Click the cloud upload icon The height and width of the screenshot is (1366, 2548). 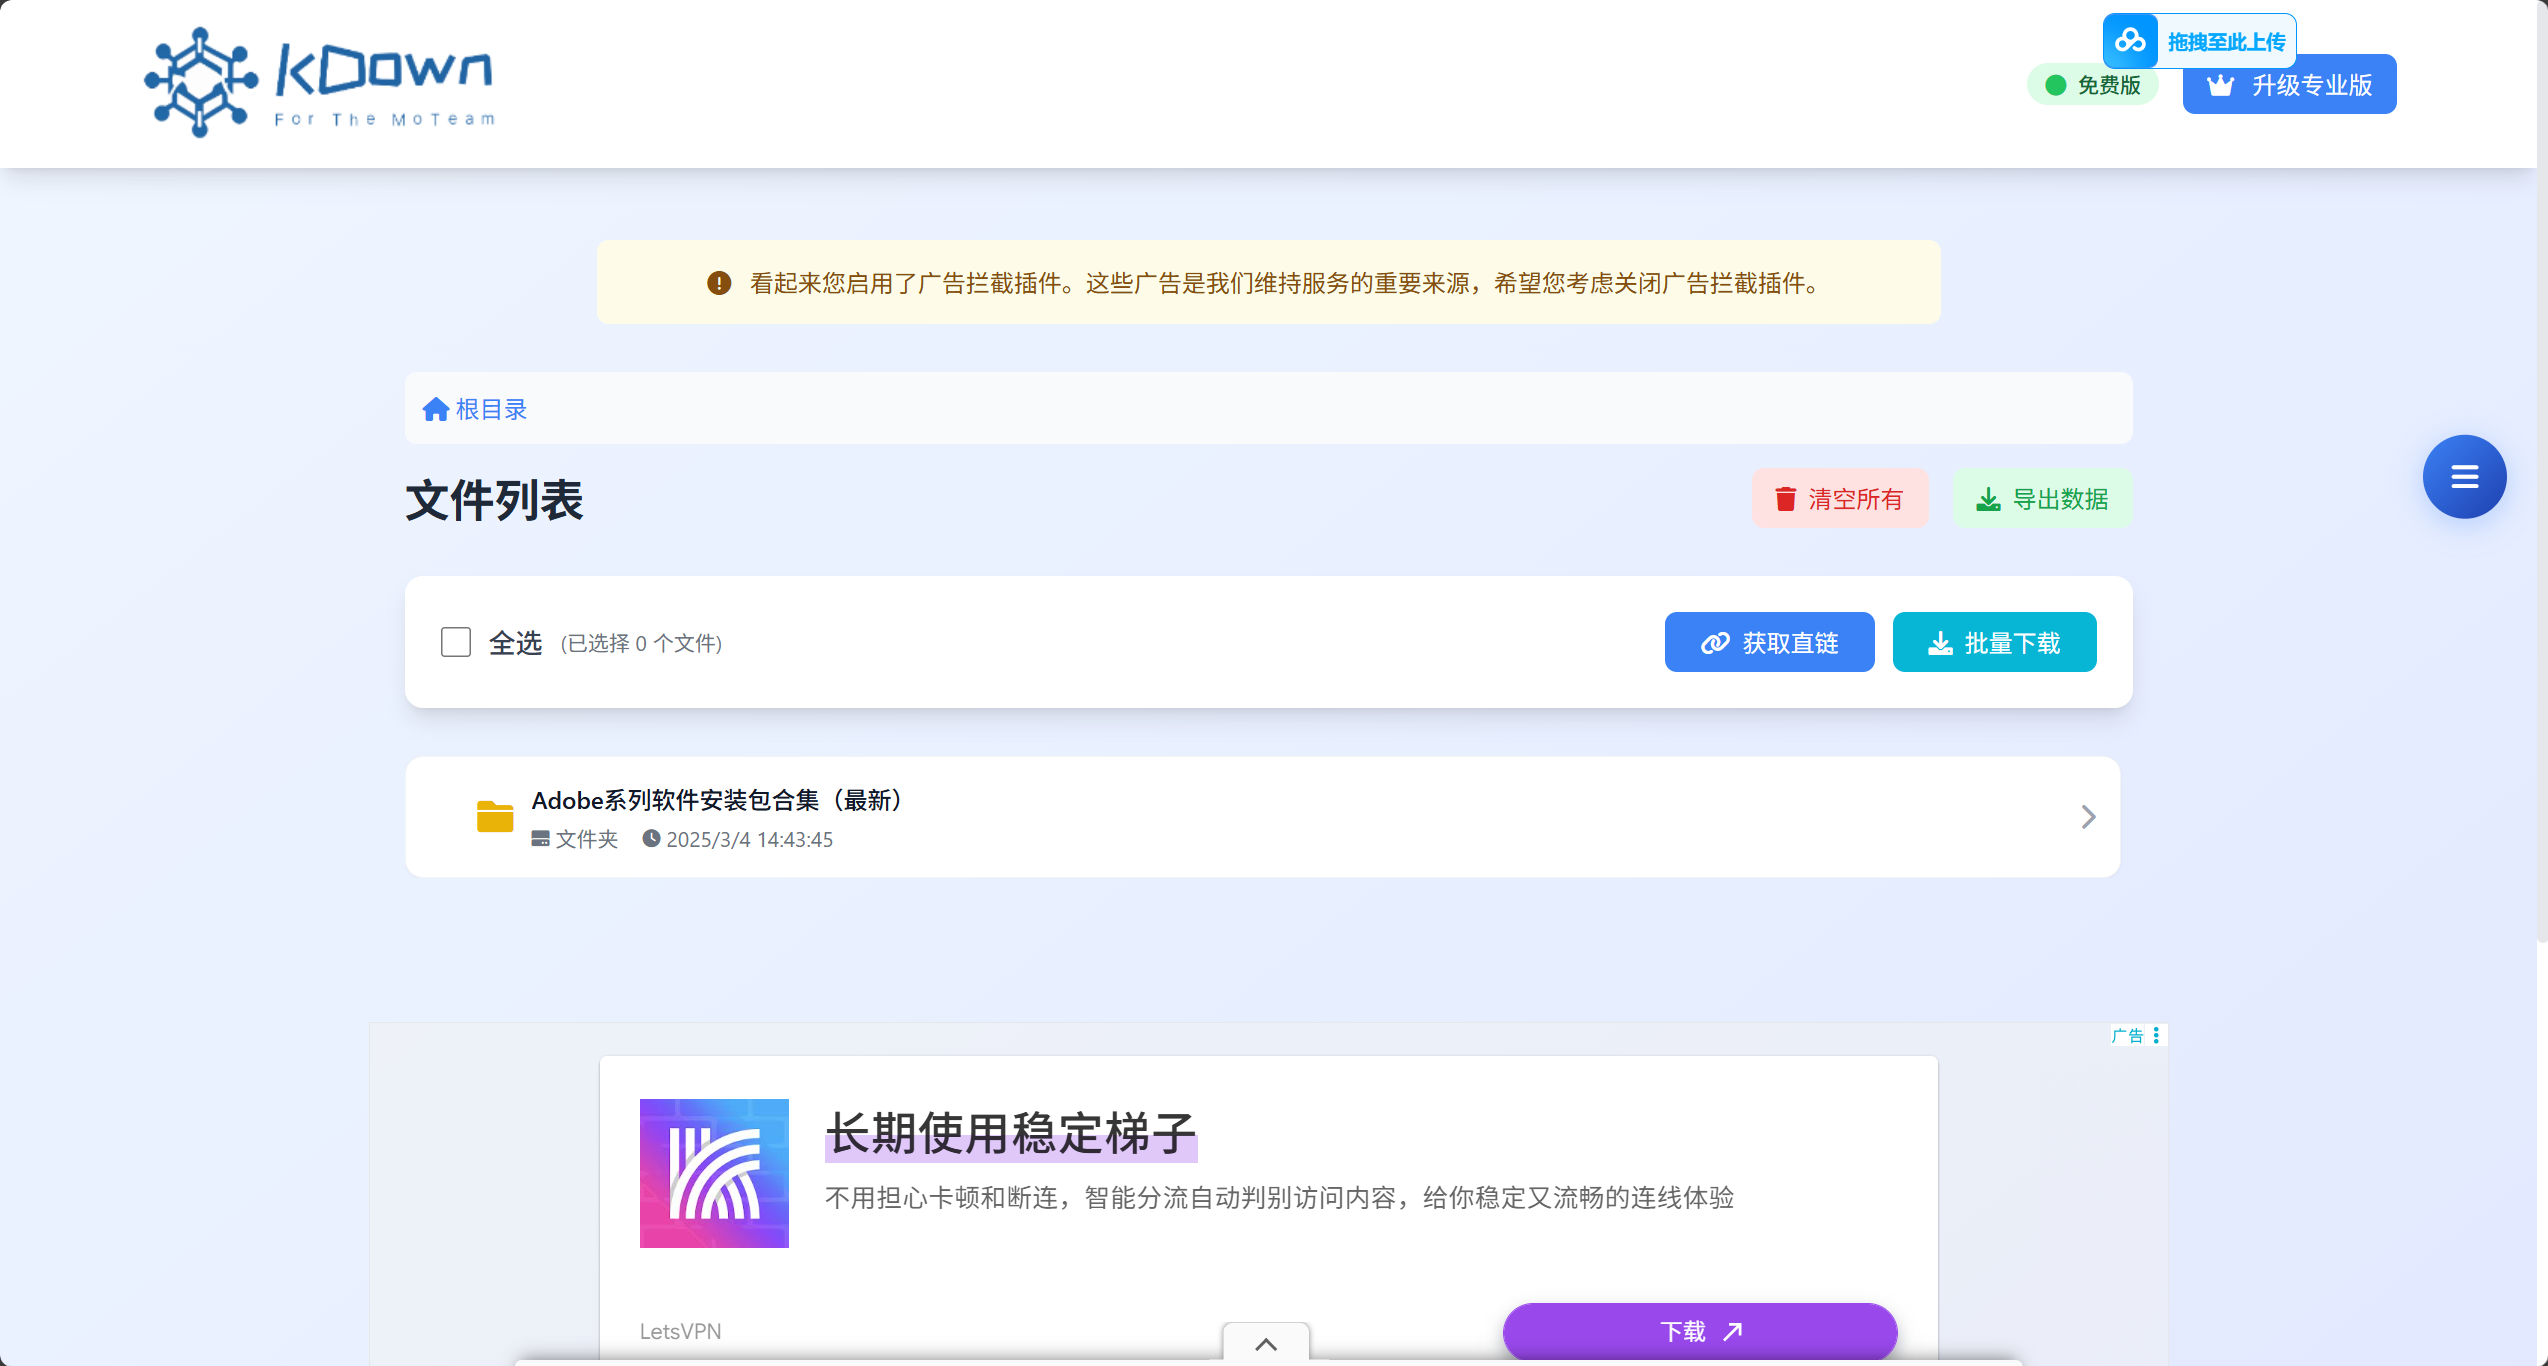(2130, 41)
